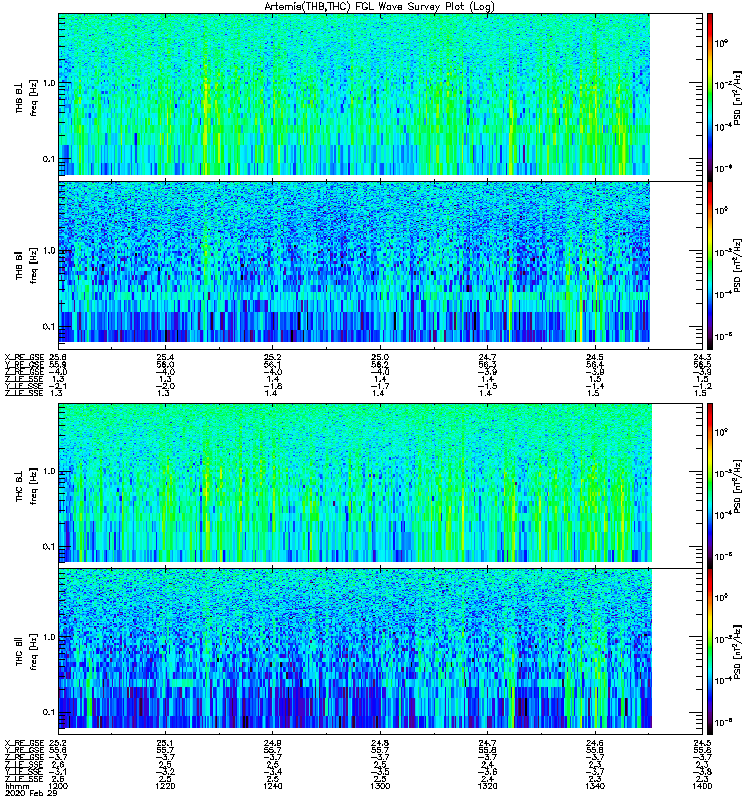Screen dimensions: 750x800
Task: Click the color bar beside the top THB panel
Action: [x=710, y=96]
